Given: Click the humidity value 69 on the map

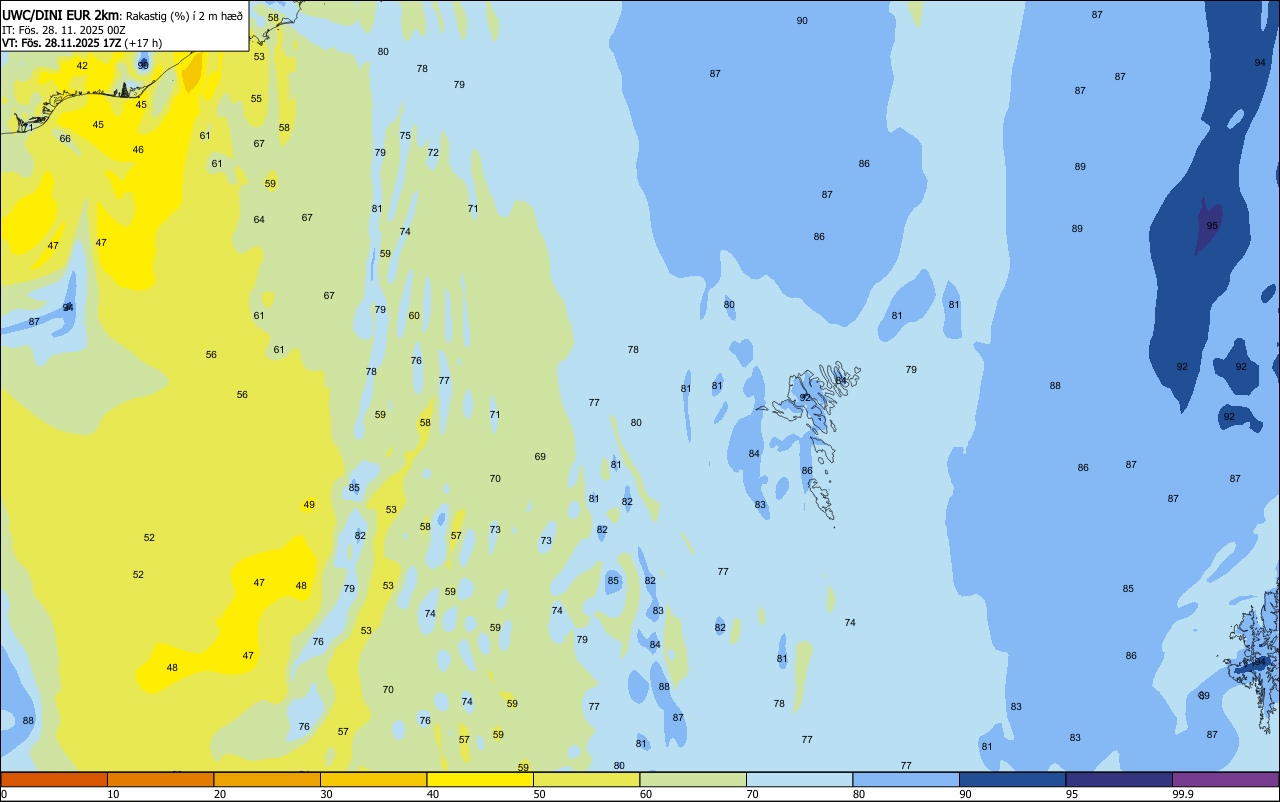Looking at the screenshot, I should (540, 457).
